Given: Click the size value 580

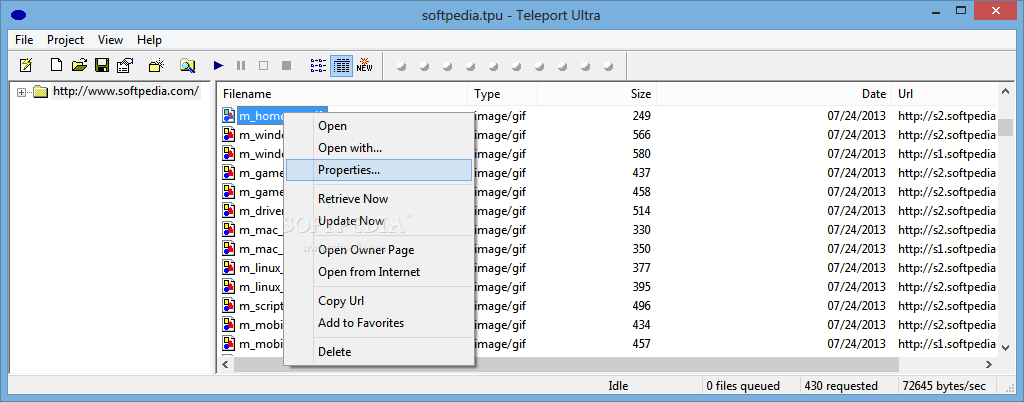Looking at the screenshot, I should (641, 154).
